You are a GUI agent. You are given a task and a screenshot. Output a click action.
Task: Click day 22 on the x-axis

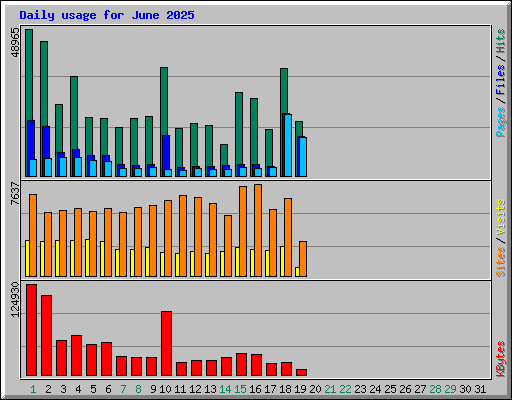pyautogui.click(x=345, y=389)
